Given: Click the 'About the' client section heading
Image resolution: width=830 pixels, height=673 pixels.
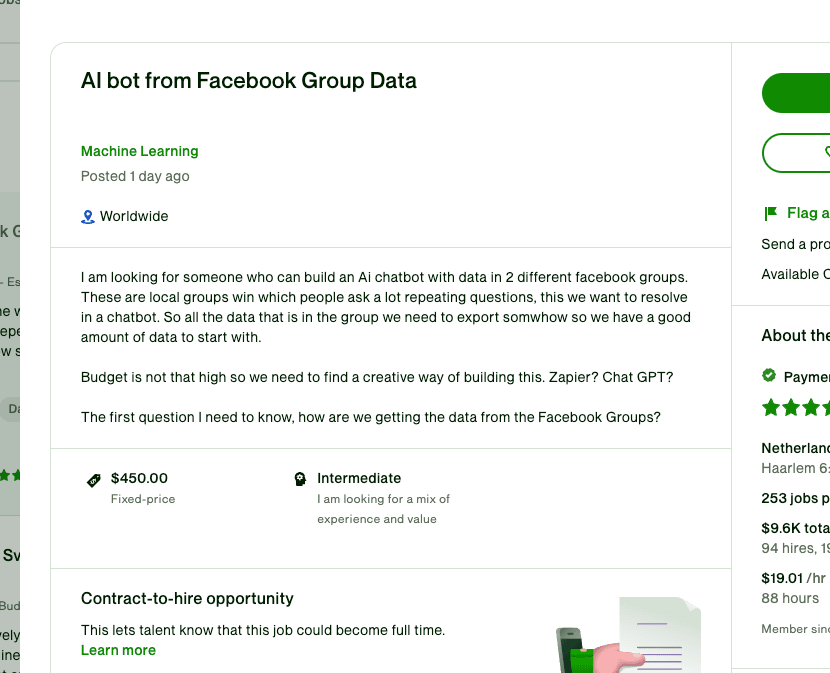Looking at the screenshot, I should click(x=795, y=335).
